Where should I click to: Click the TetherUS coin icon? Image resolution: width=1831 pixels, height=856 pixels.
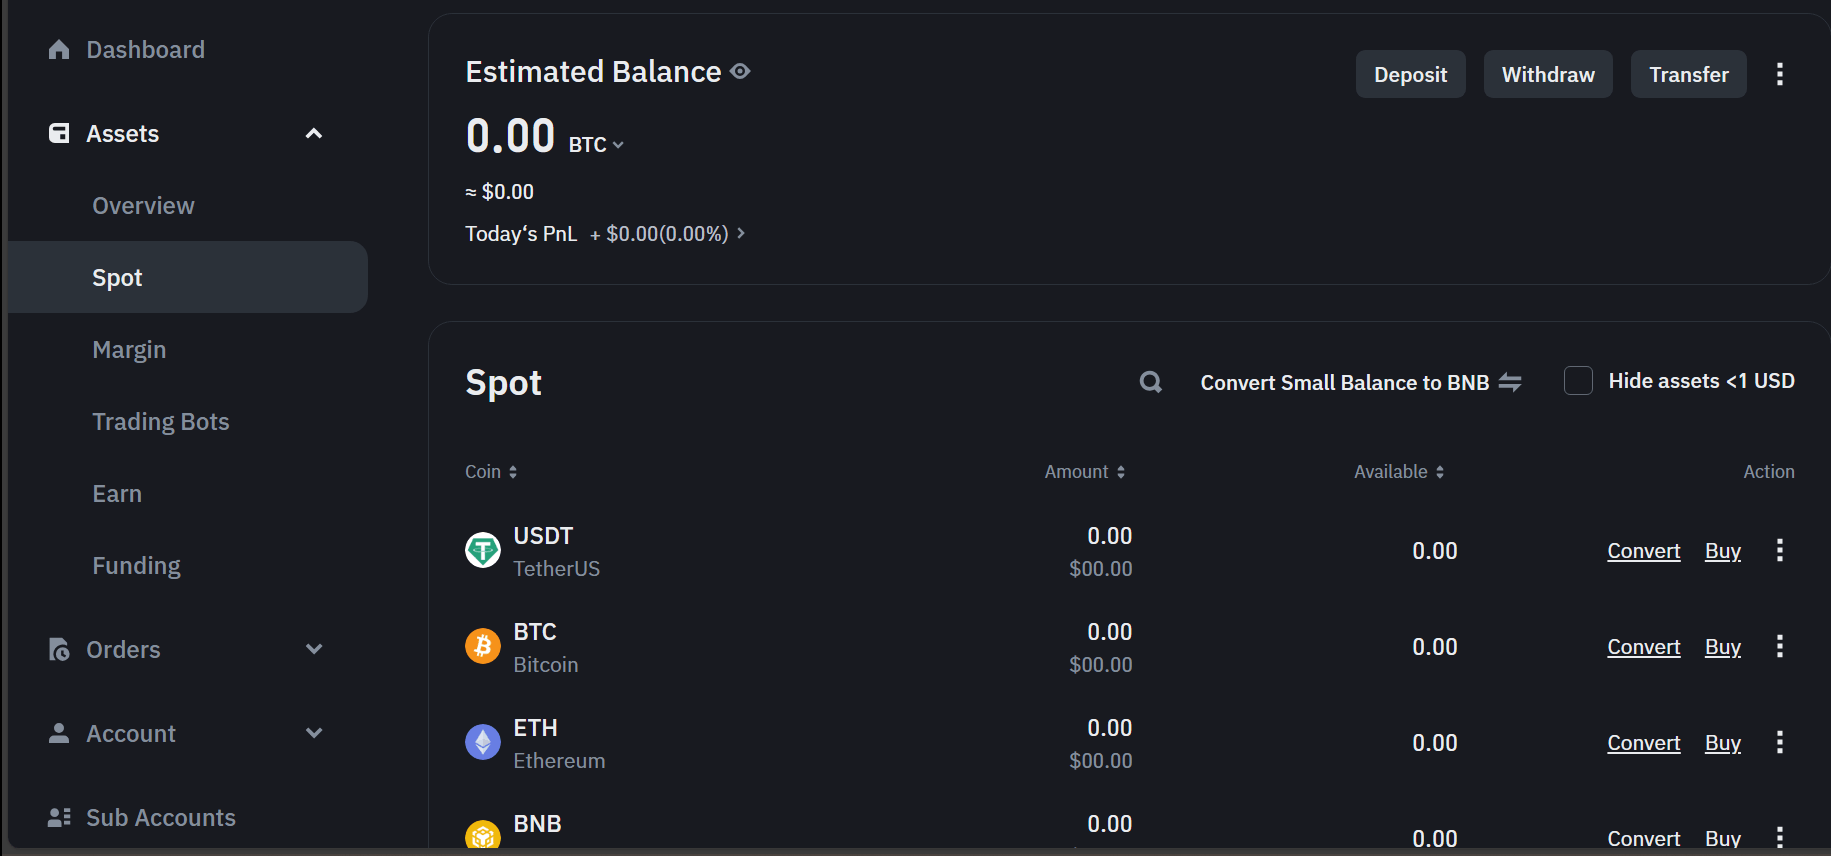point(483,550)
